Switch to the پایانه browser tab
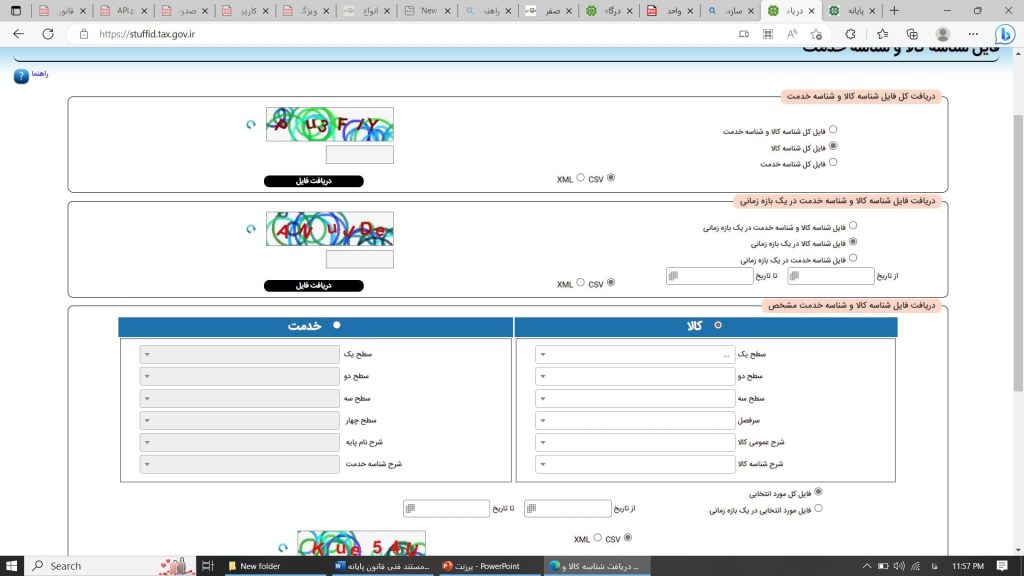 [853, 10]
